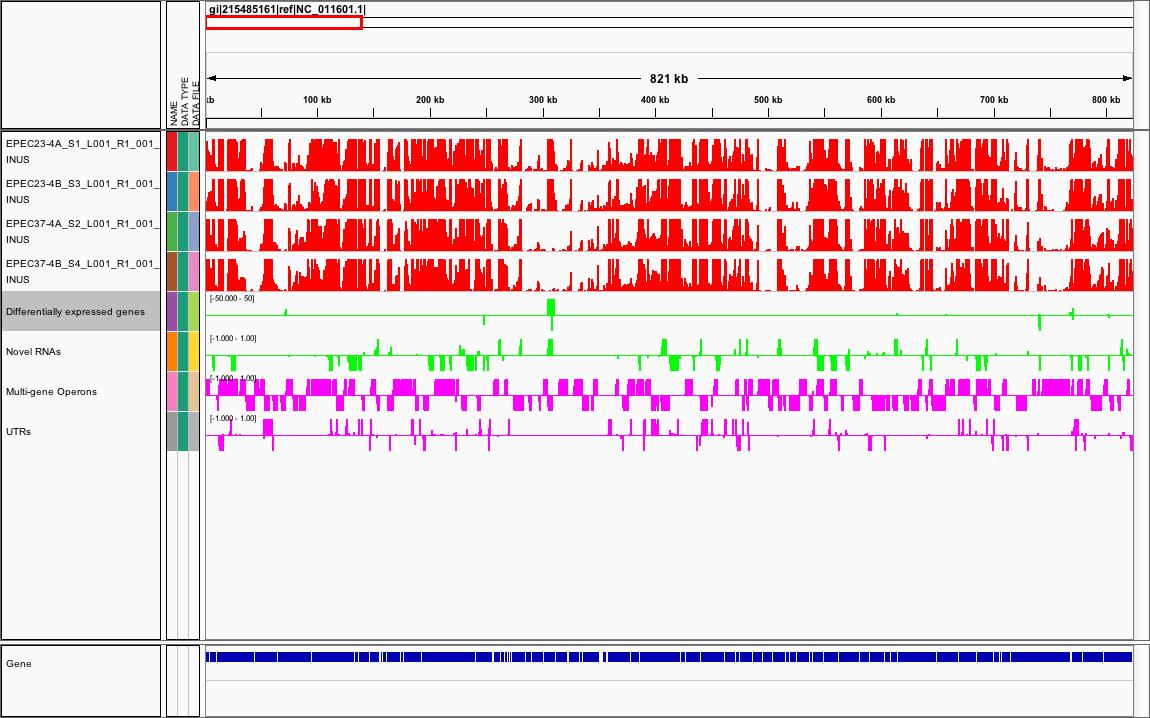Click the NAME color swatch for EPEC37-4B track
The image size is (1150, 718).
tap(172, 271)
